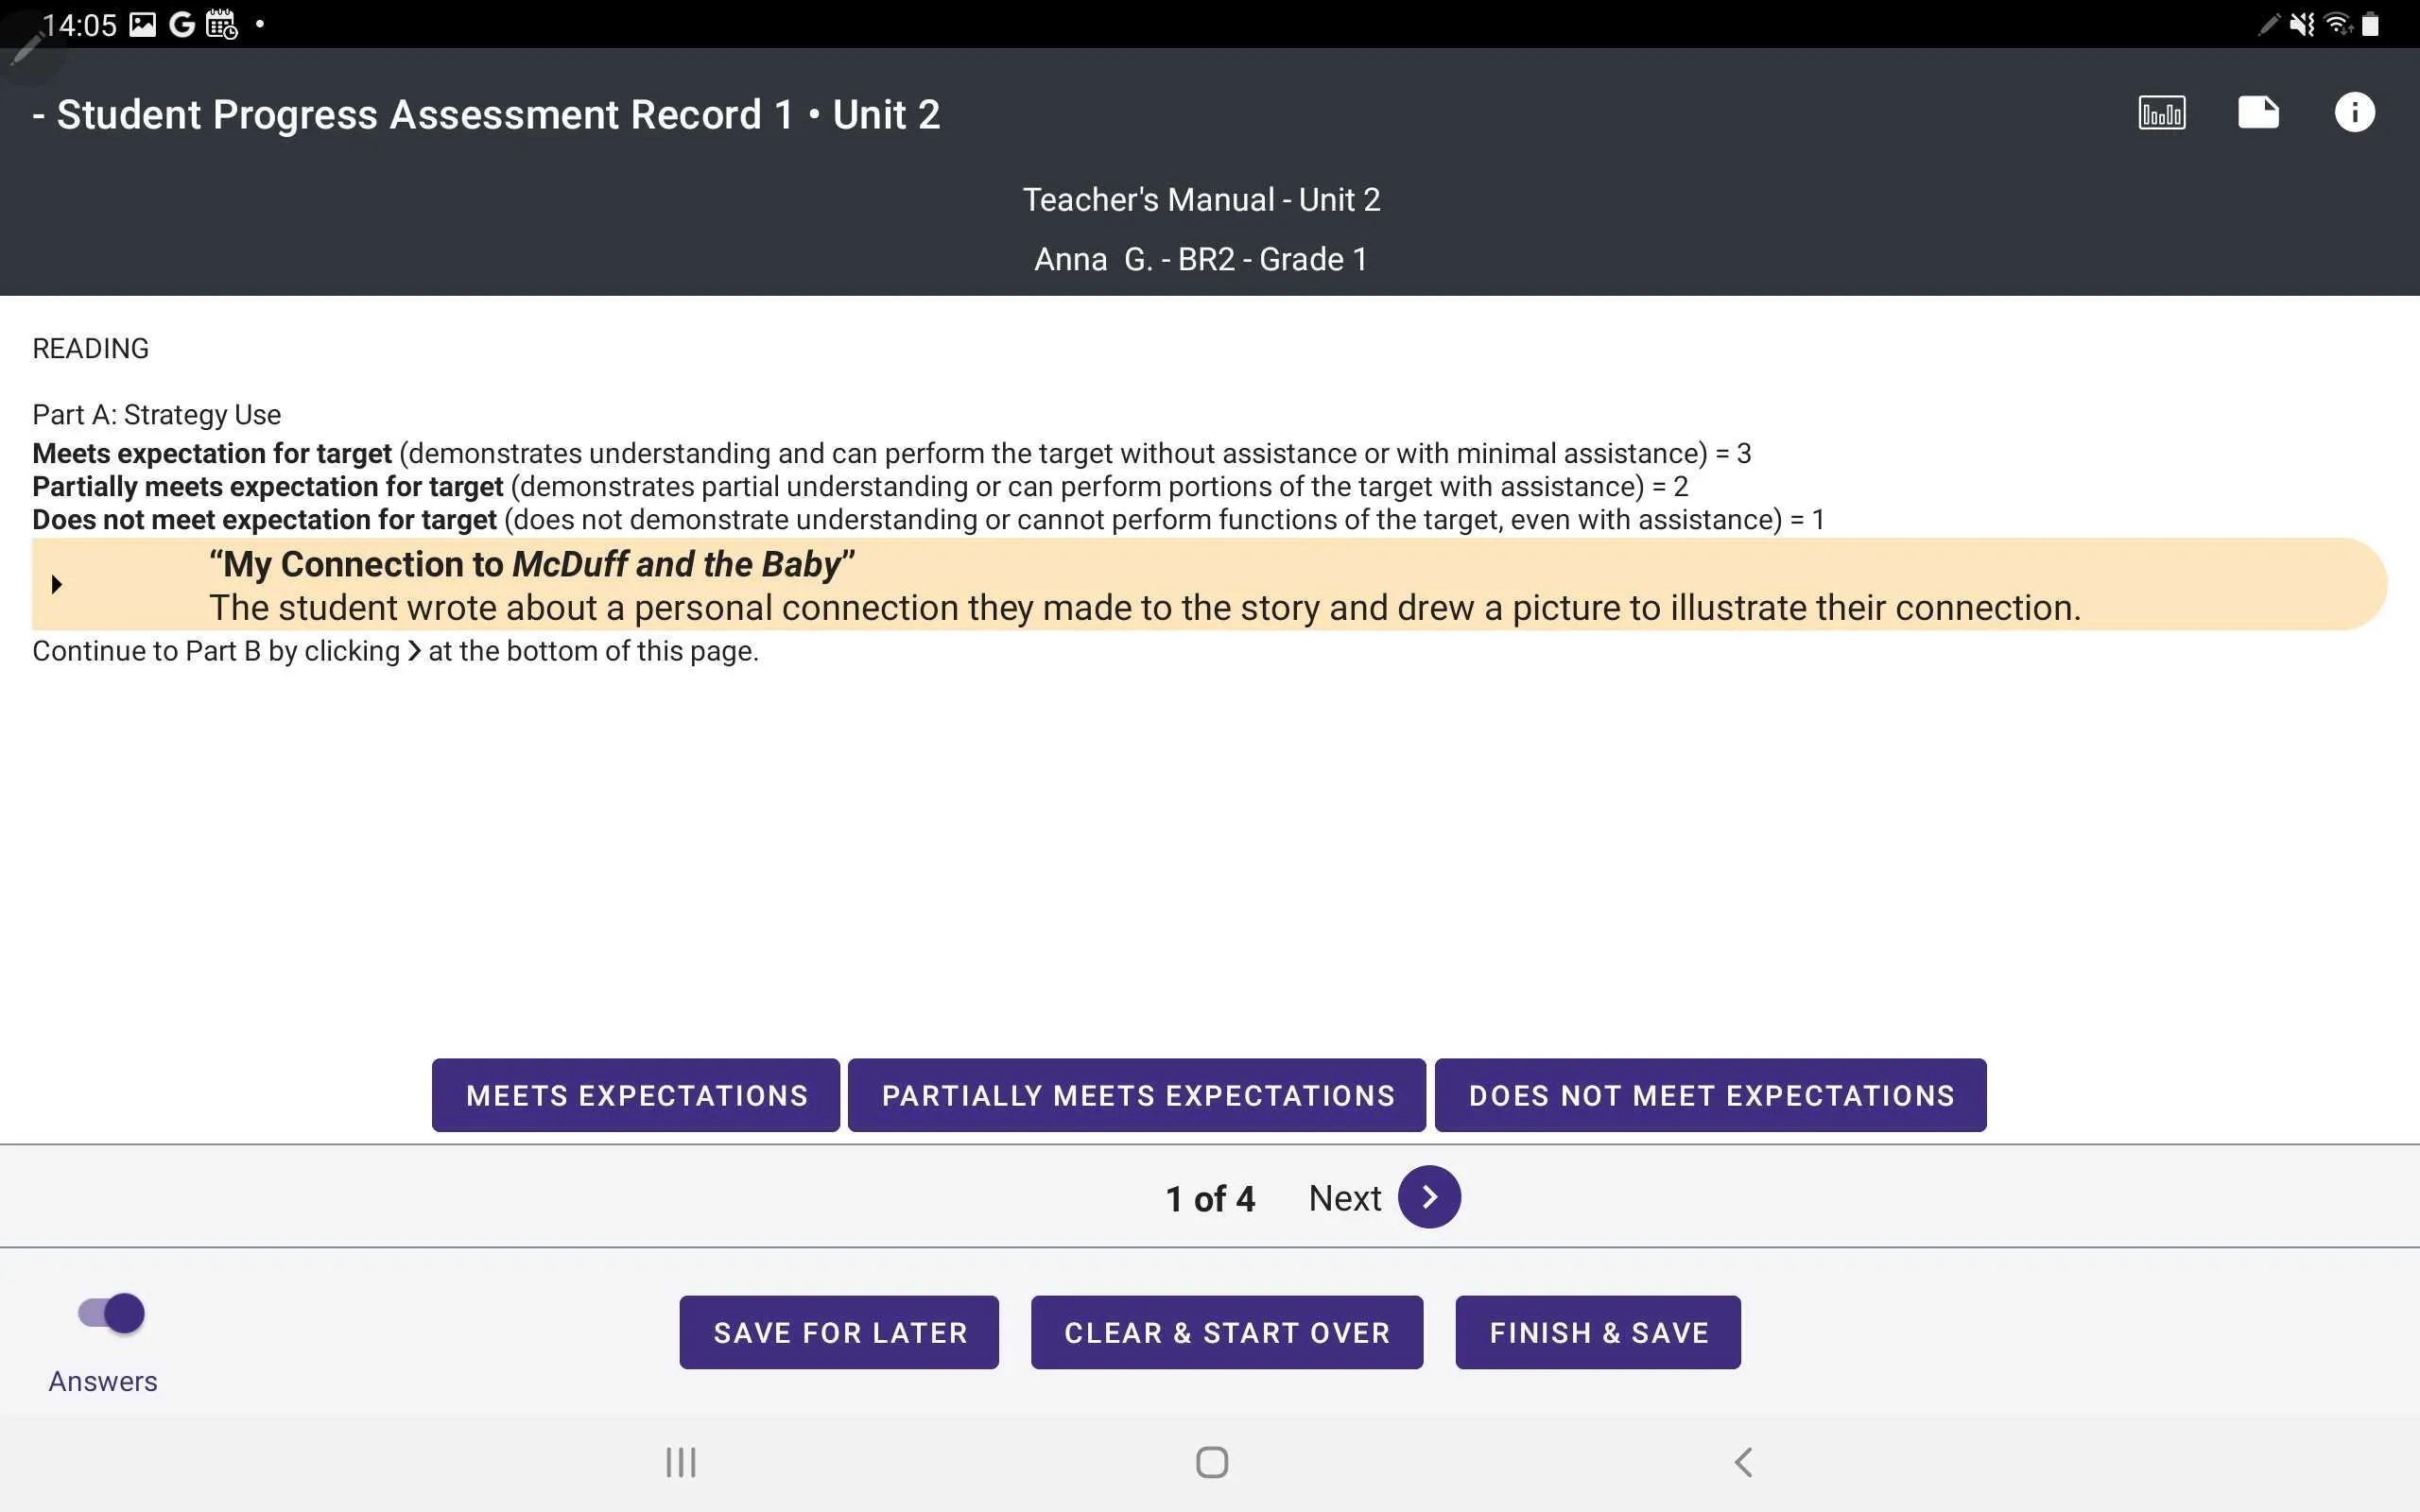This screenshot has width=2420, height=1512.
Task: Select PARTIALLY MEETS EXPECTATIONS rating
Action: (x=1138, y=1094)
